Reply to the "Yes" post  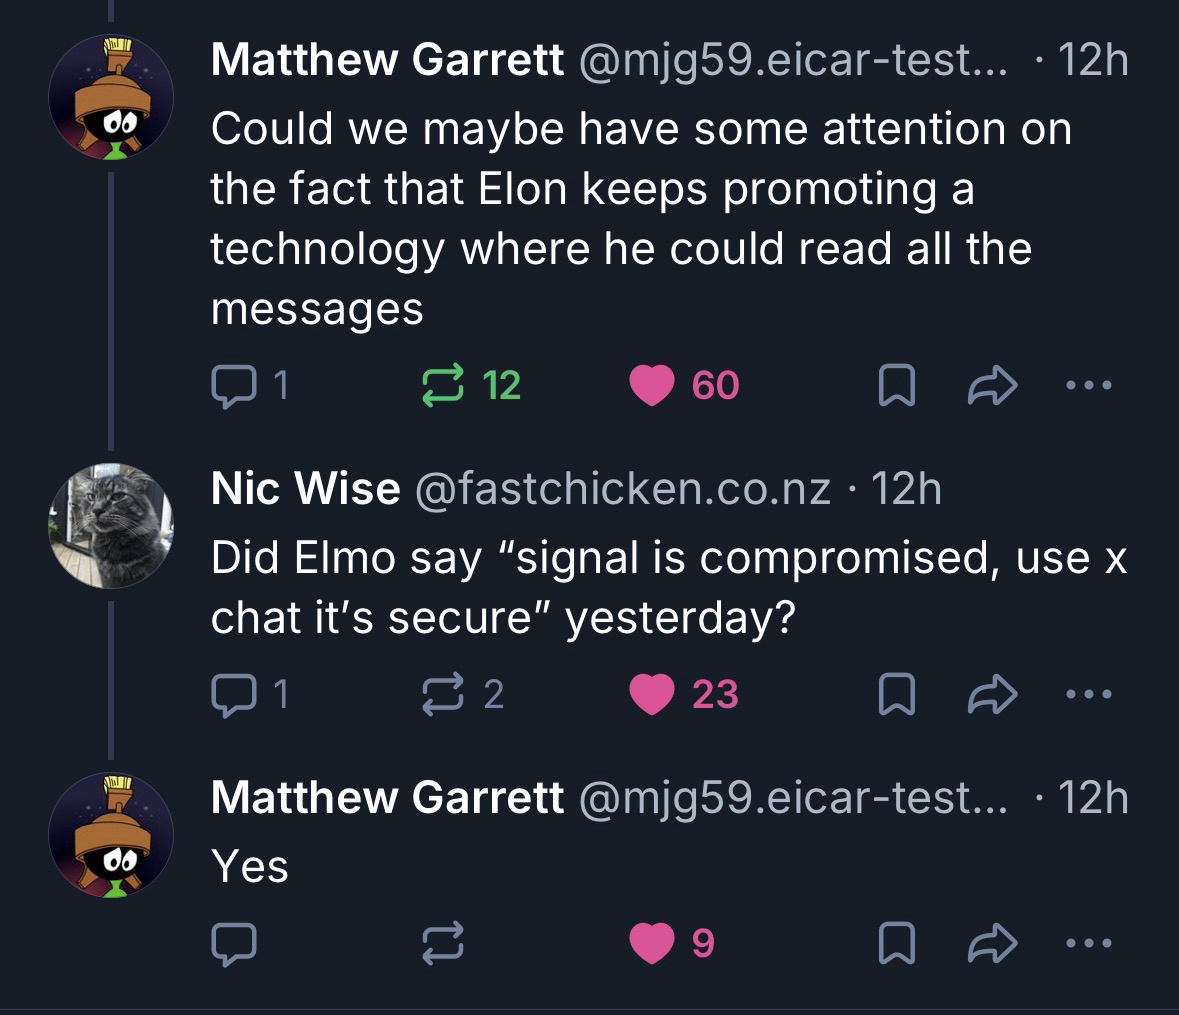coord(234,942)
